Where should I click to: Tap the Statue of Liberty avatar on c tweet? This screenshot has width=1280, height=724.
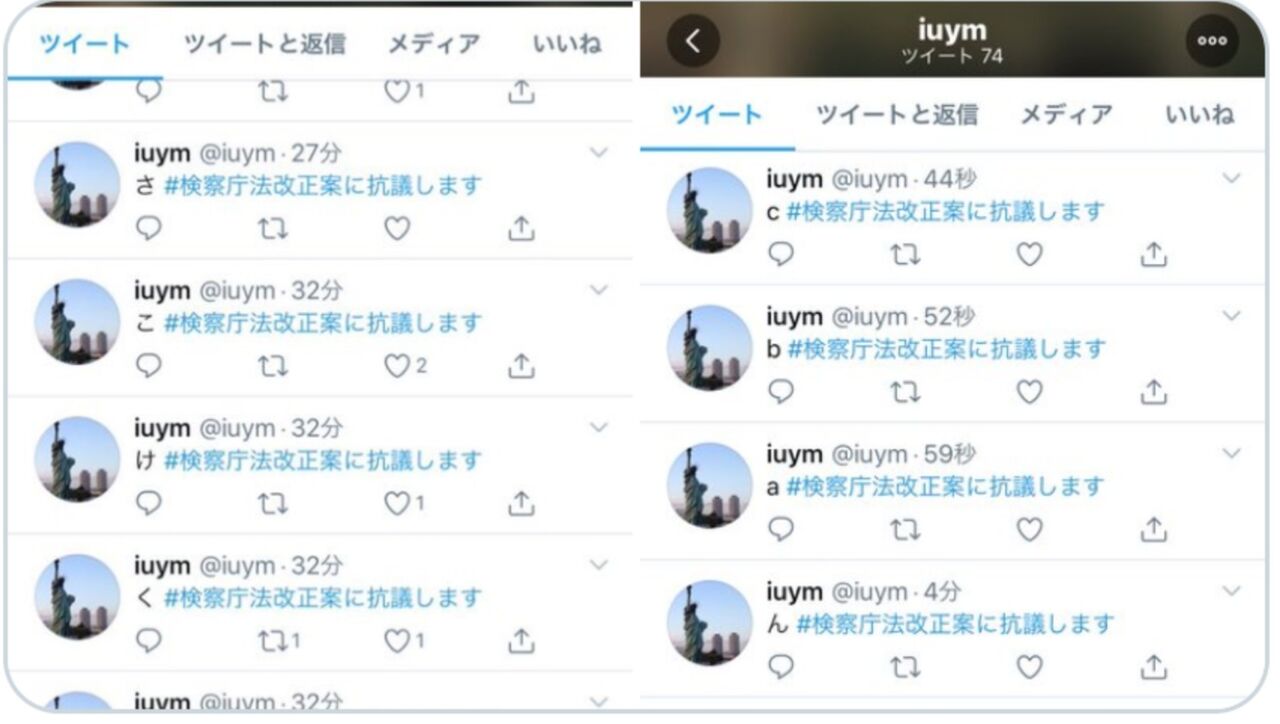click(709, 210)
